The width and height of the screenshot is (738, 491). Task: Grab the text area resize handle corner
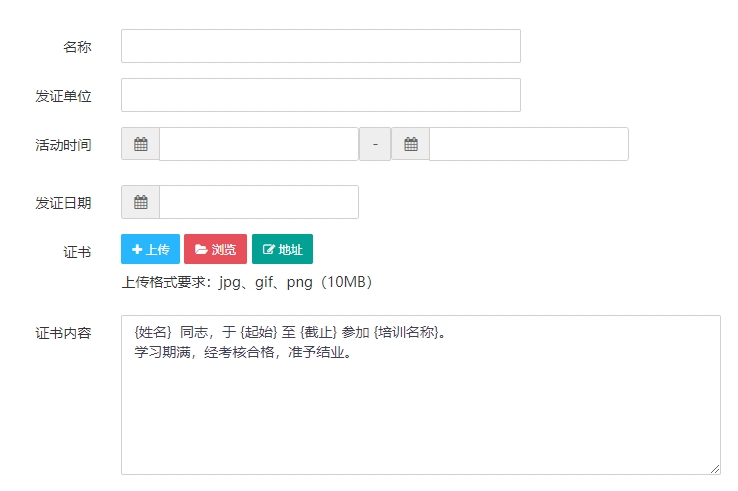coord(715,469)
